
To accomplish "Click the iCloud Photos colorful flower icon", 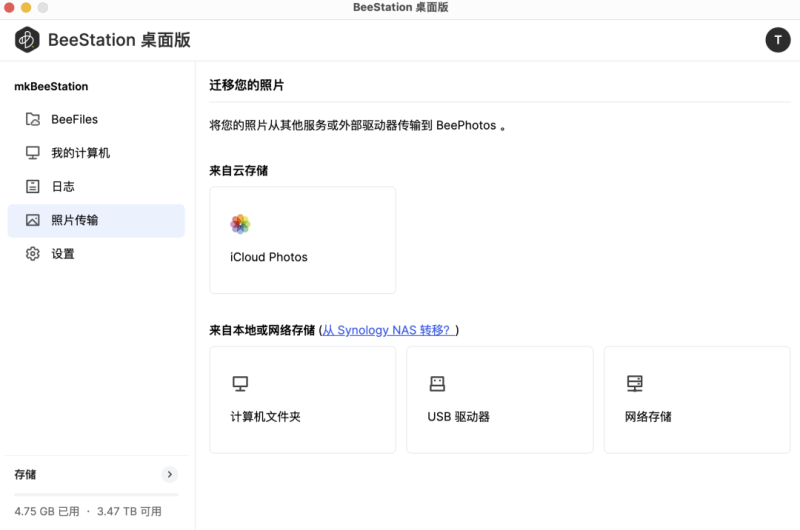I will [x=240, y=224].
